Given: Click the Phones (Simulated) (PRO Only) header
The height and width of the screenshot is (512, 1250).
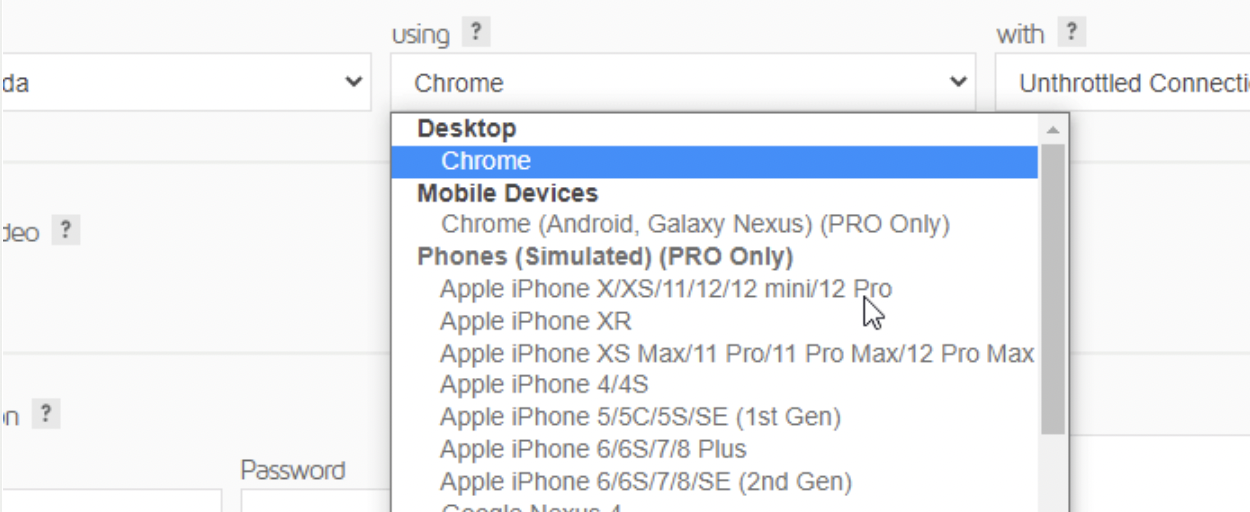Looking at the screenshot, I should point(605,257).
